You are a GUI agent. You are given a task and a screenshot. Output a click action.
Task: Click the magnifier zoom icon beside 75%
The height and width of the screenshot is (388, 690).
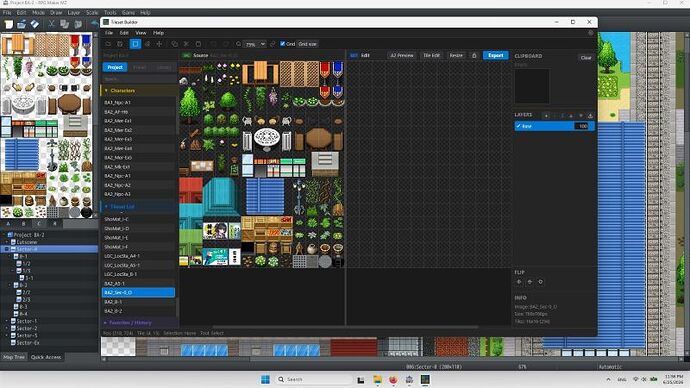[239, 44]
